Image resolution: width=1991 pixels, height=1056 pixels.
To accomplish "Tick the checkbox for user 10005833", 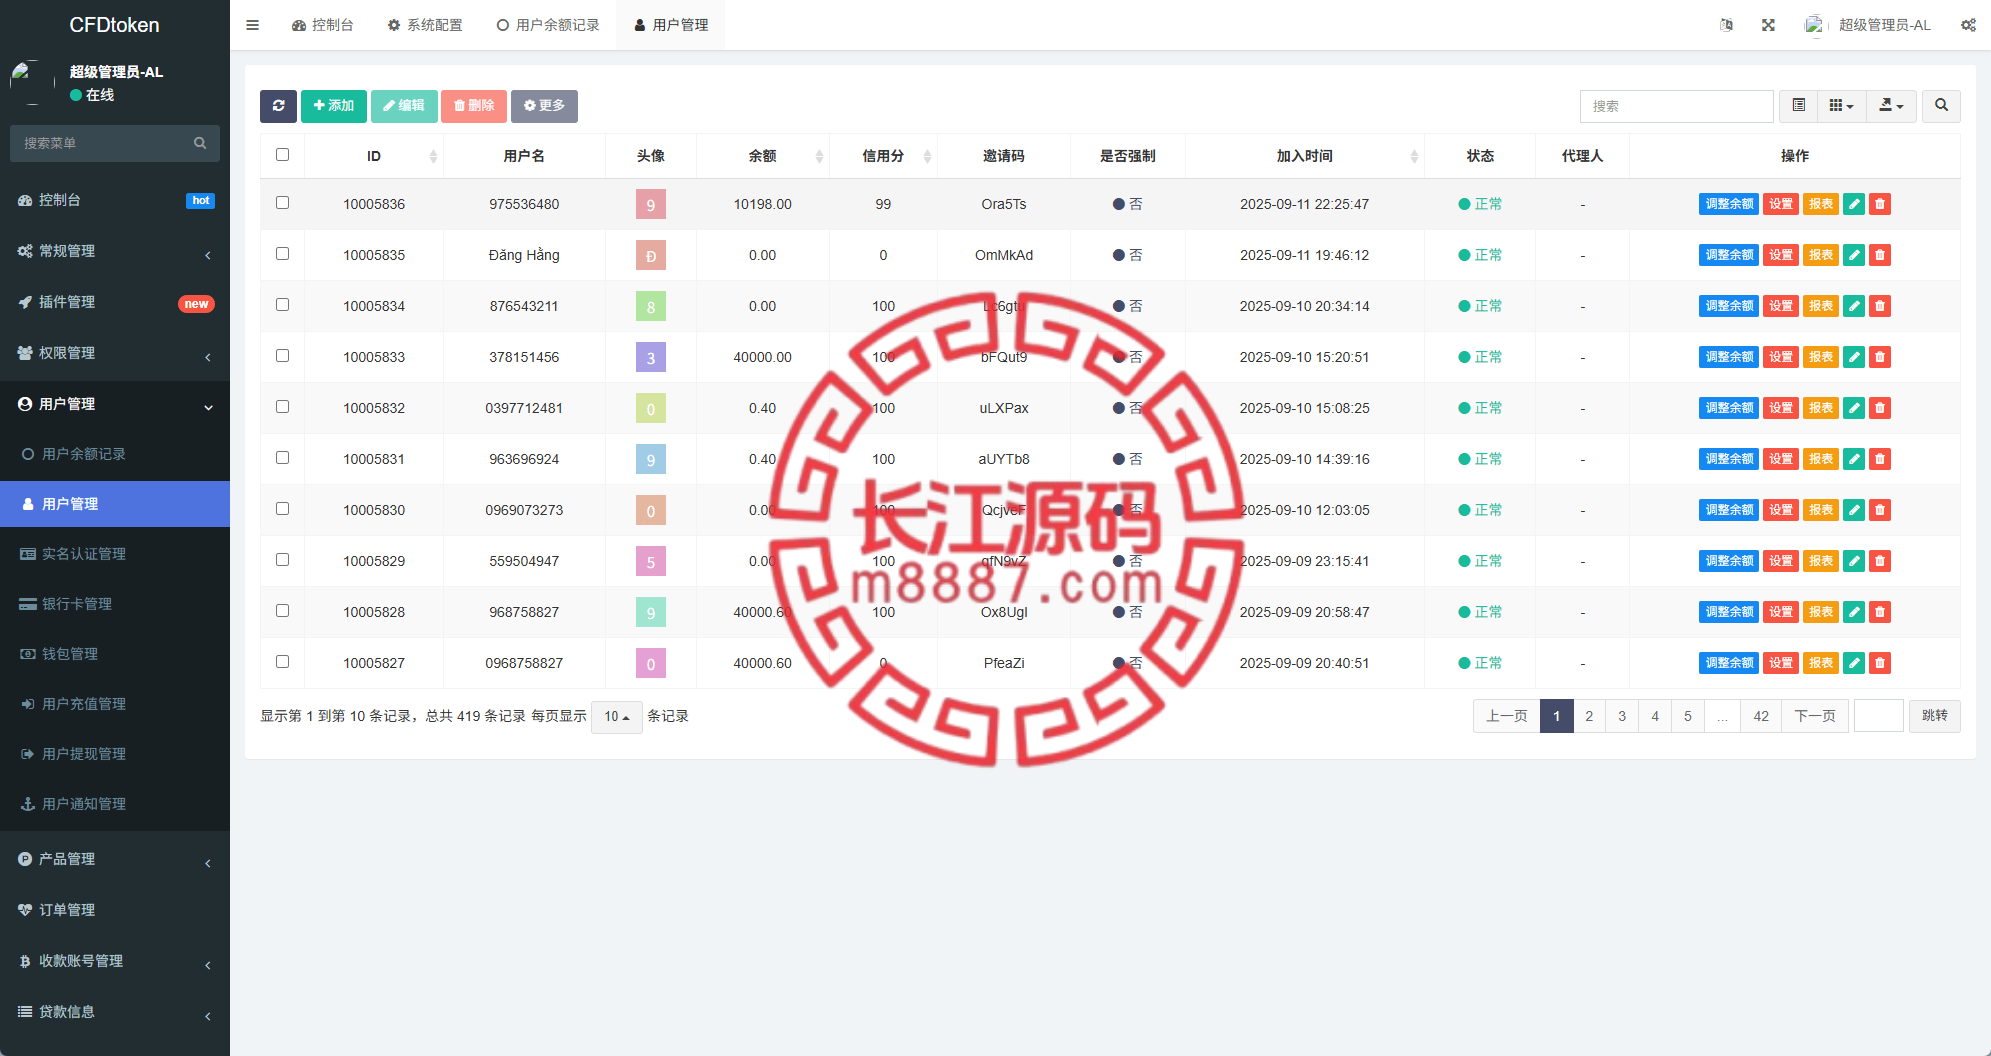I will 282,356.
